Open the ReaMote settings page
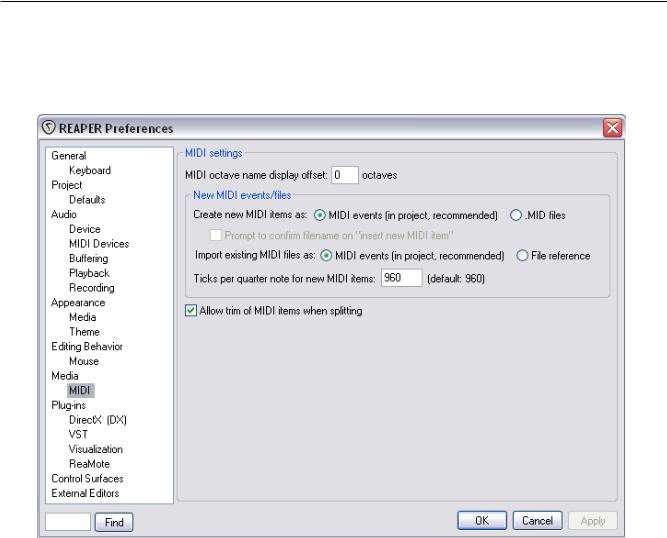The width and height of the screenshot is (667, 538). pyautogui.click(x=89, y=464)
